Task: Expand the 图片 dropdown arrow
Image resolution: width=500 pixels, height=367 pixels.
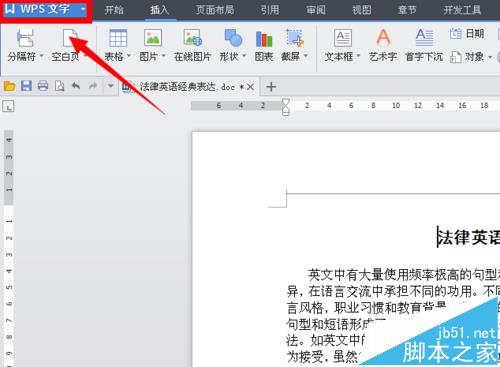Action: click(164, 56)
